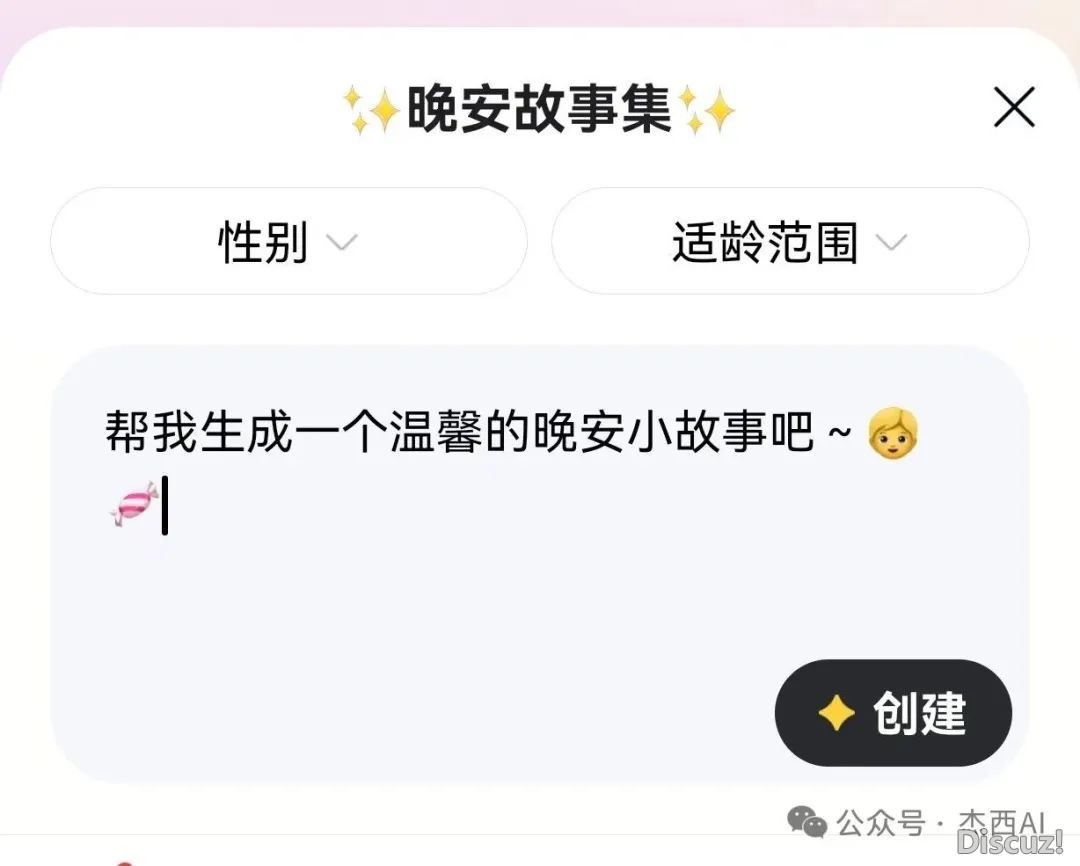Click the sparkles emoji left of title

tap(372, 110)
